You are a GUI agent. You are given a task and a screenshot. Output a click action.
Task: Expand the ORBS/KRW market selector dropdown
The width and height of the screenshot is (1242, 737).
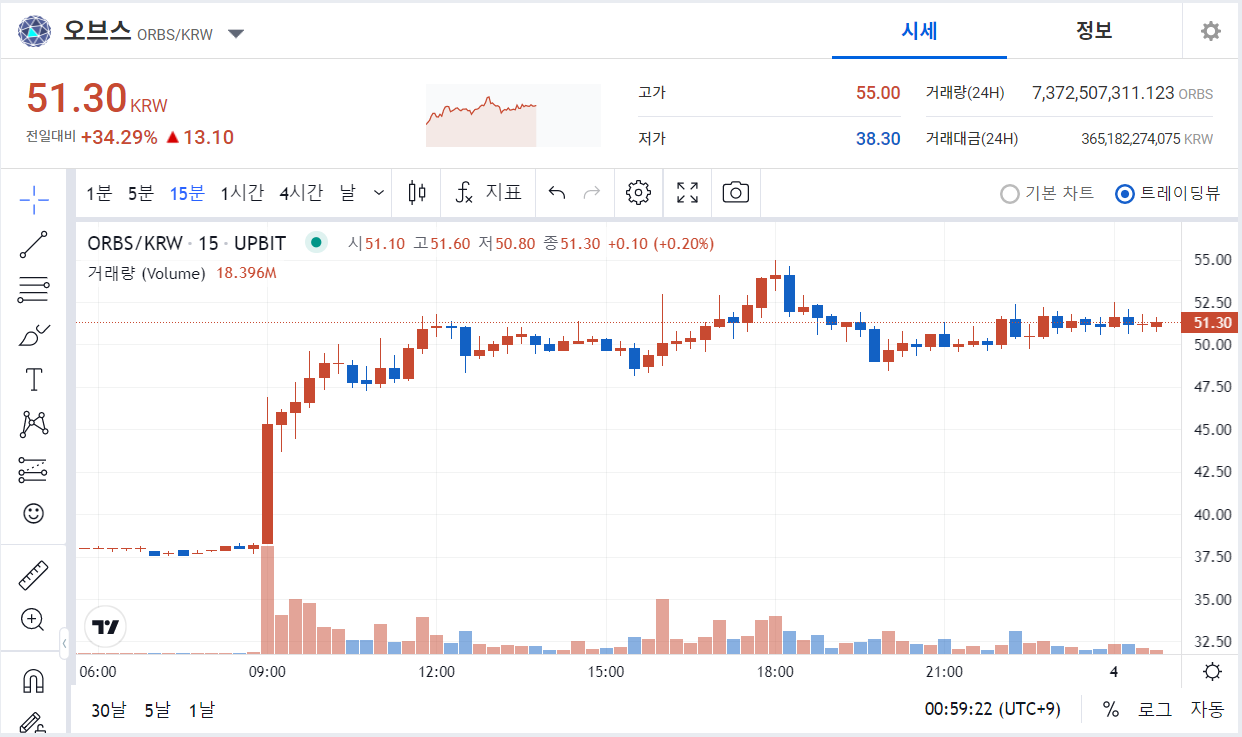[236, 33]
